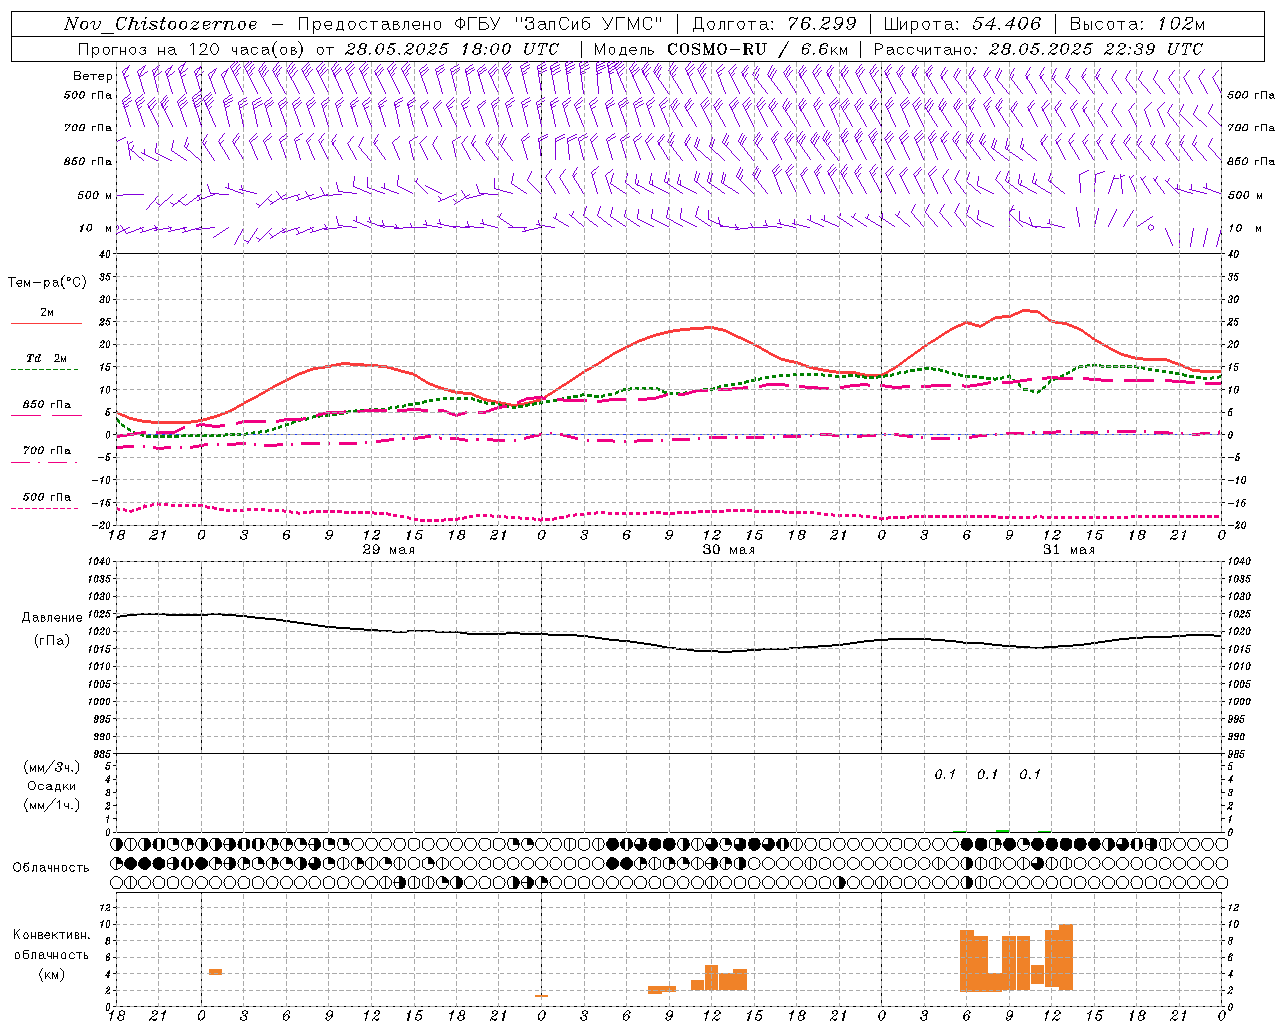Screen dimensions: 1280x1024
Task: Click the 'Конвективн.' convective cloud label
Action: [x=51, y=935]
